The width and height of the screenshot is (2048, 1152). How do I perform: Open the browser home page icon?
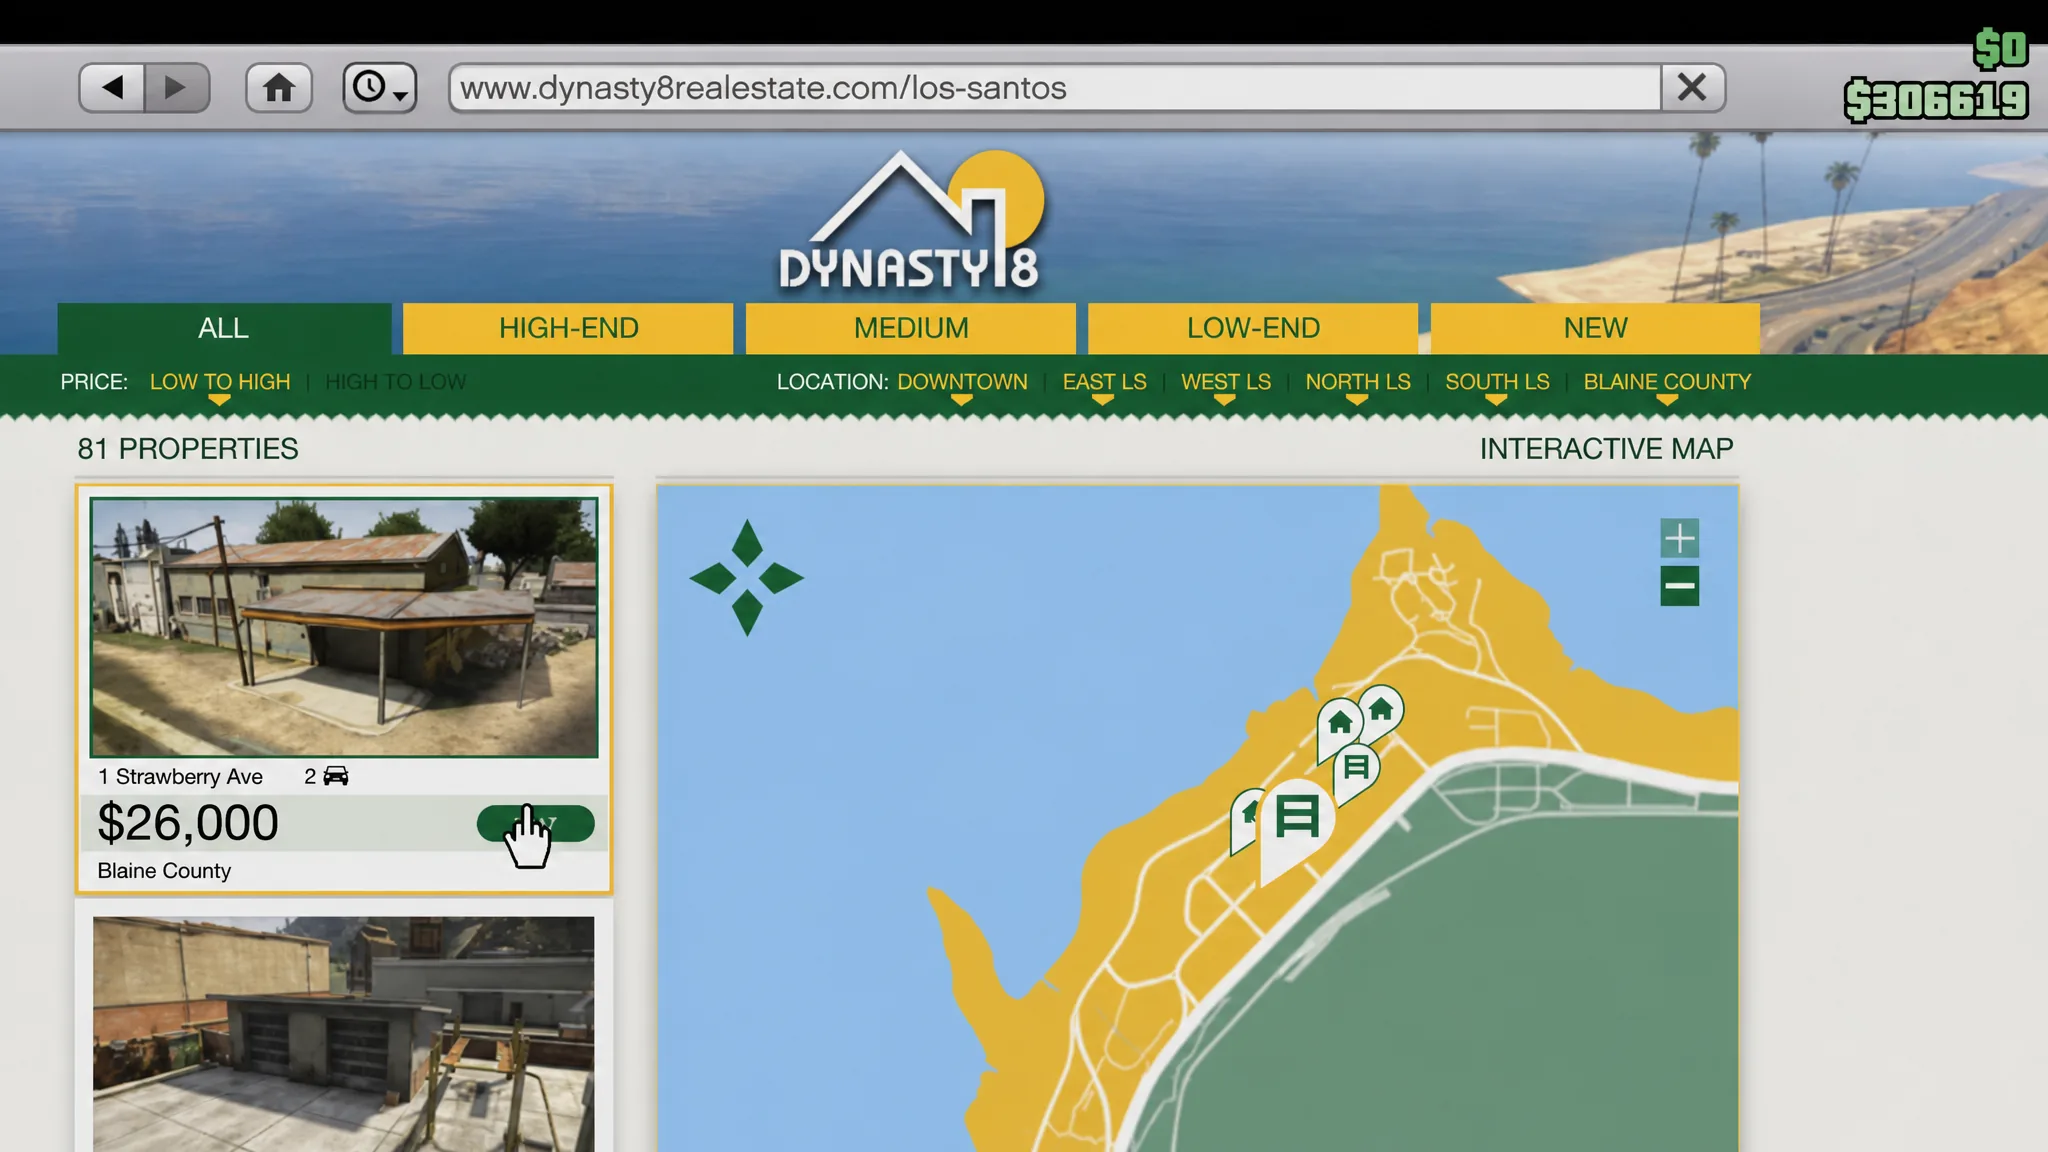pyautogui.click(x=279, y=88)
